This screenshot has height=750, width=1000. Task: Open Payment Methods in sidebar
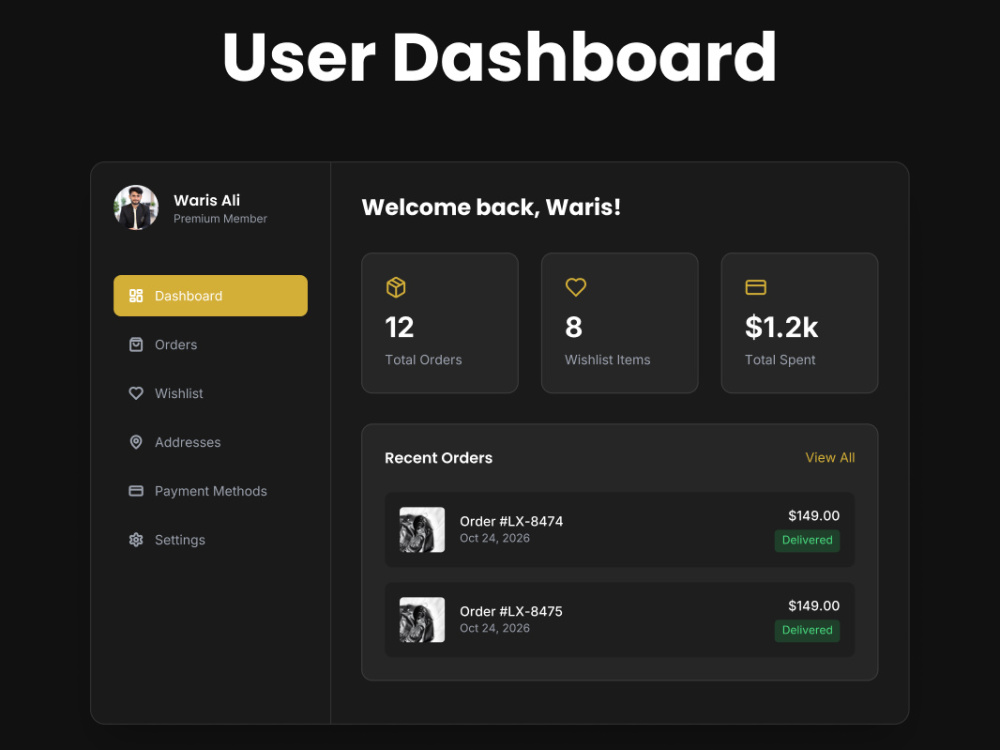click(x=210, y=491)
